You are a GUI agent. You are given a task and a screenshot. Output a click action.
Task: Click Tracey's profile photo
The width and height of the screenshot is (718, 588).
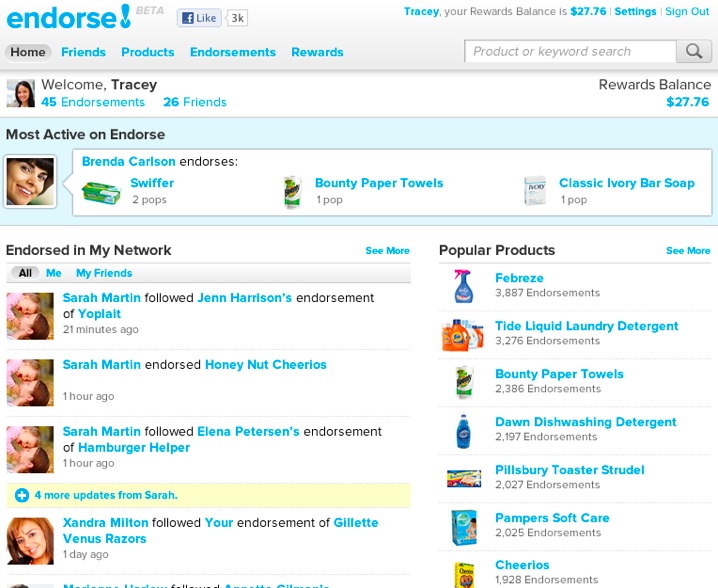coord(21,93)
